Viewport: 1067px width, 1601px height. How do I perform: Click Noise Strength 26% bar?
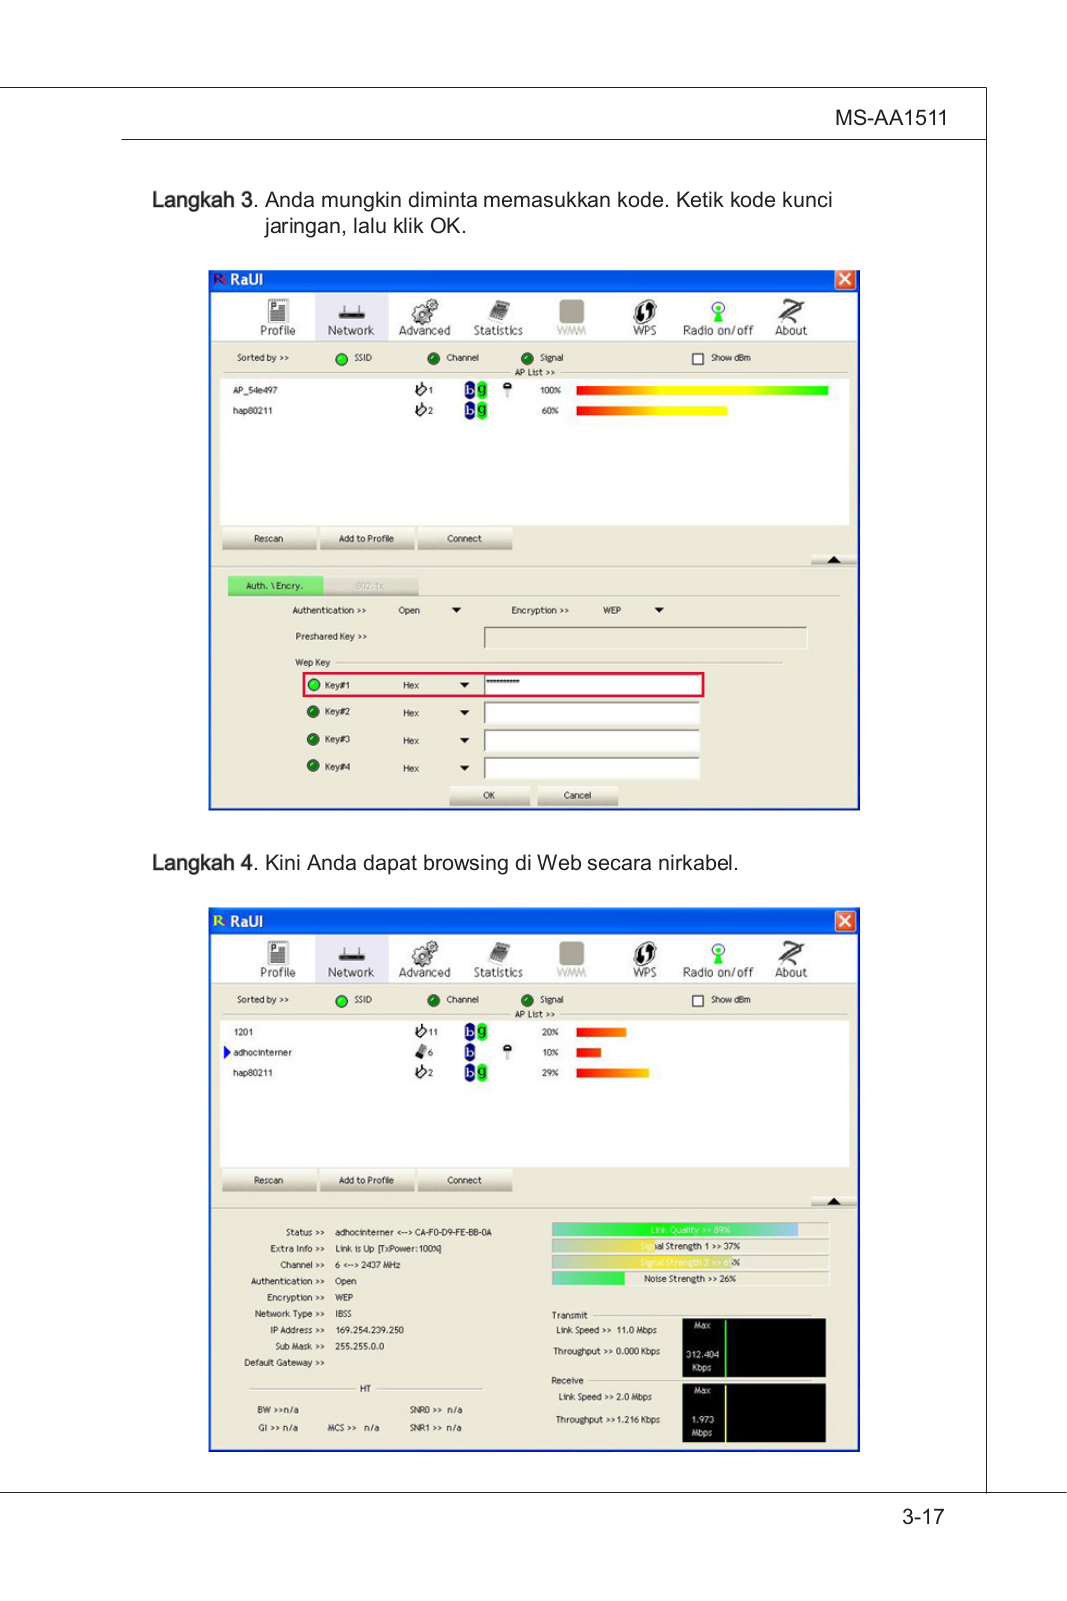click(690, 1279)
